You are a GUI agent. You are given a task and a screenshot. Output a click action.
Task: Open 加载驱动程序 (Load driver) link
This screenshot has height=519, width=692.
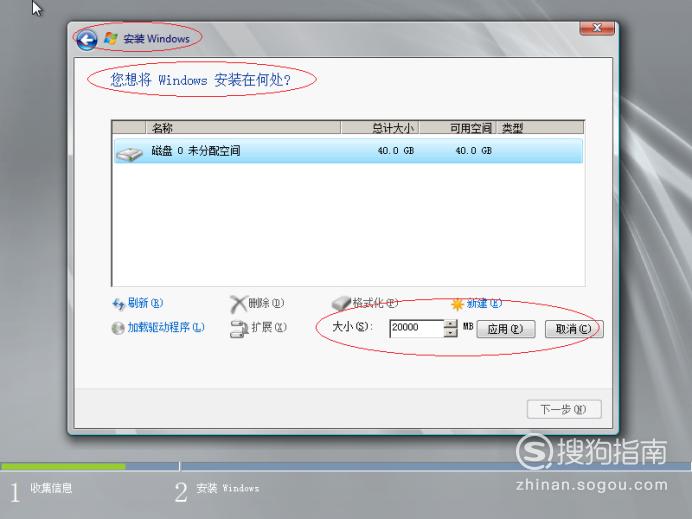166,327
